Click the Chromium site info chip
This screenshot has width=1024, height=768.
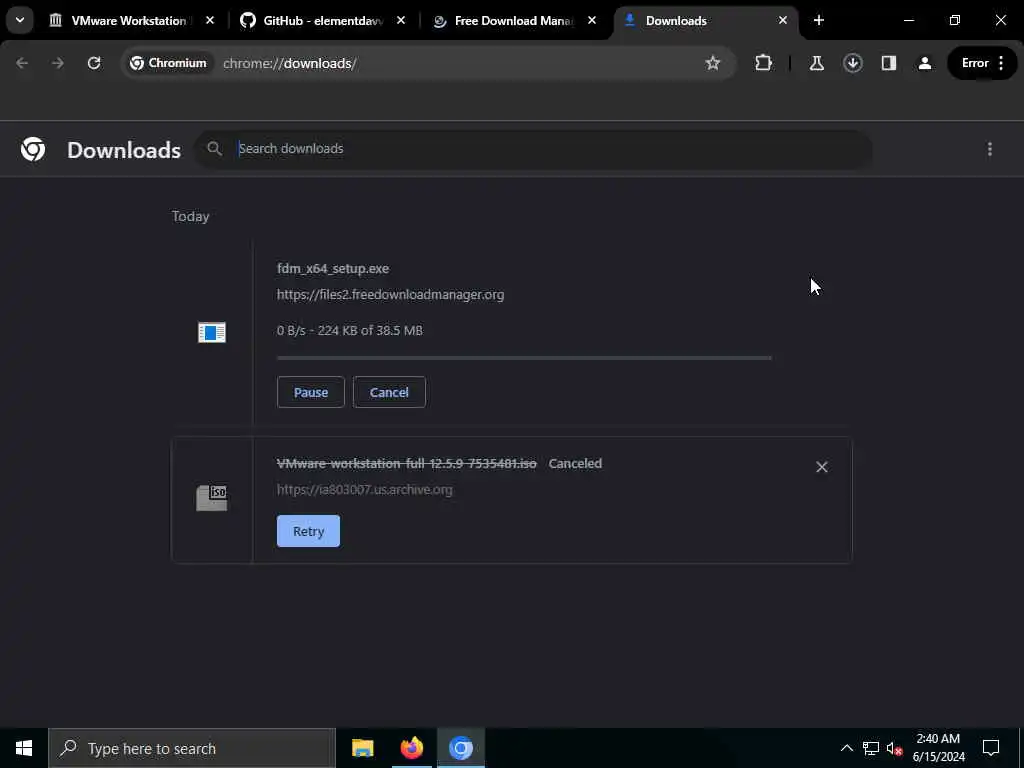point(168,63)
